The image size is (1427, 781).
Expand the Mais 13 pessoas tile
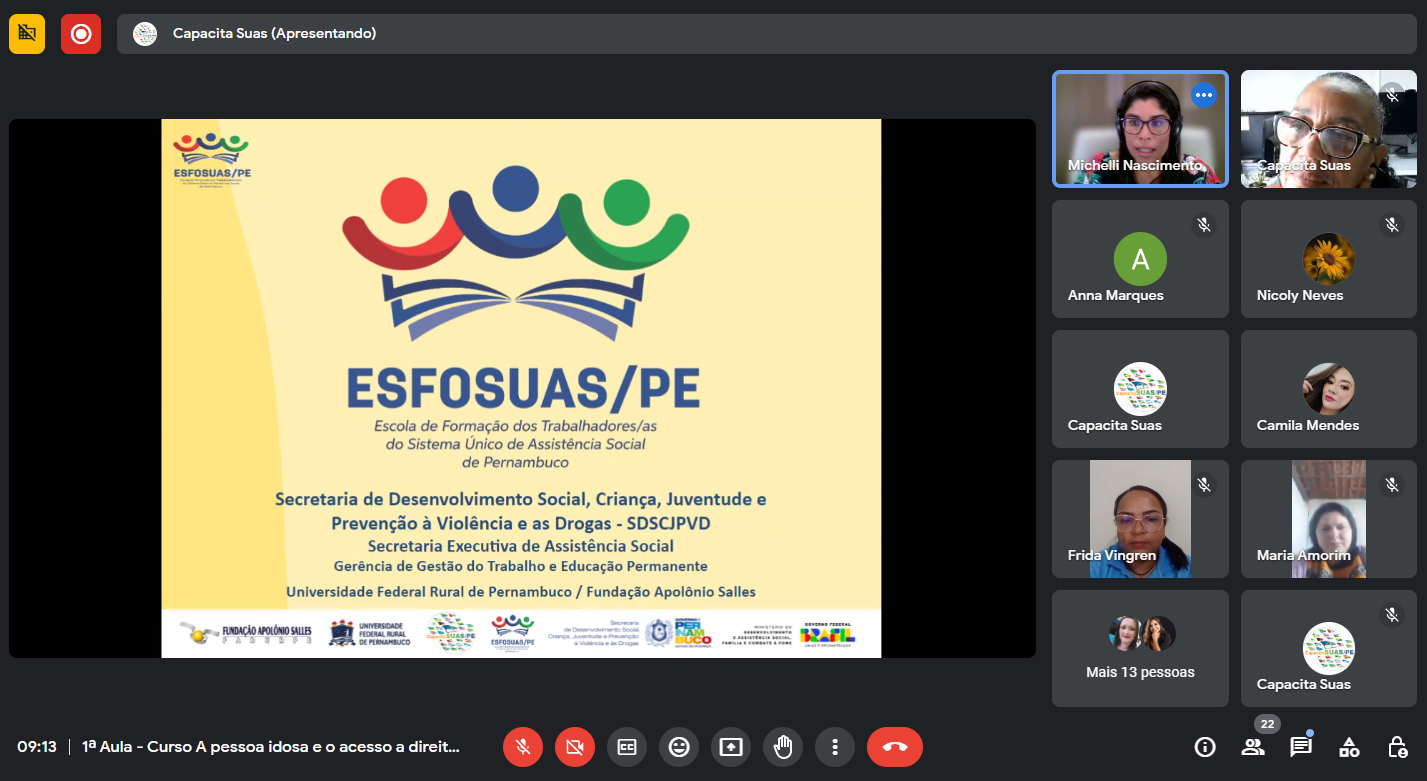(x=1140, y=648)
